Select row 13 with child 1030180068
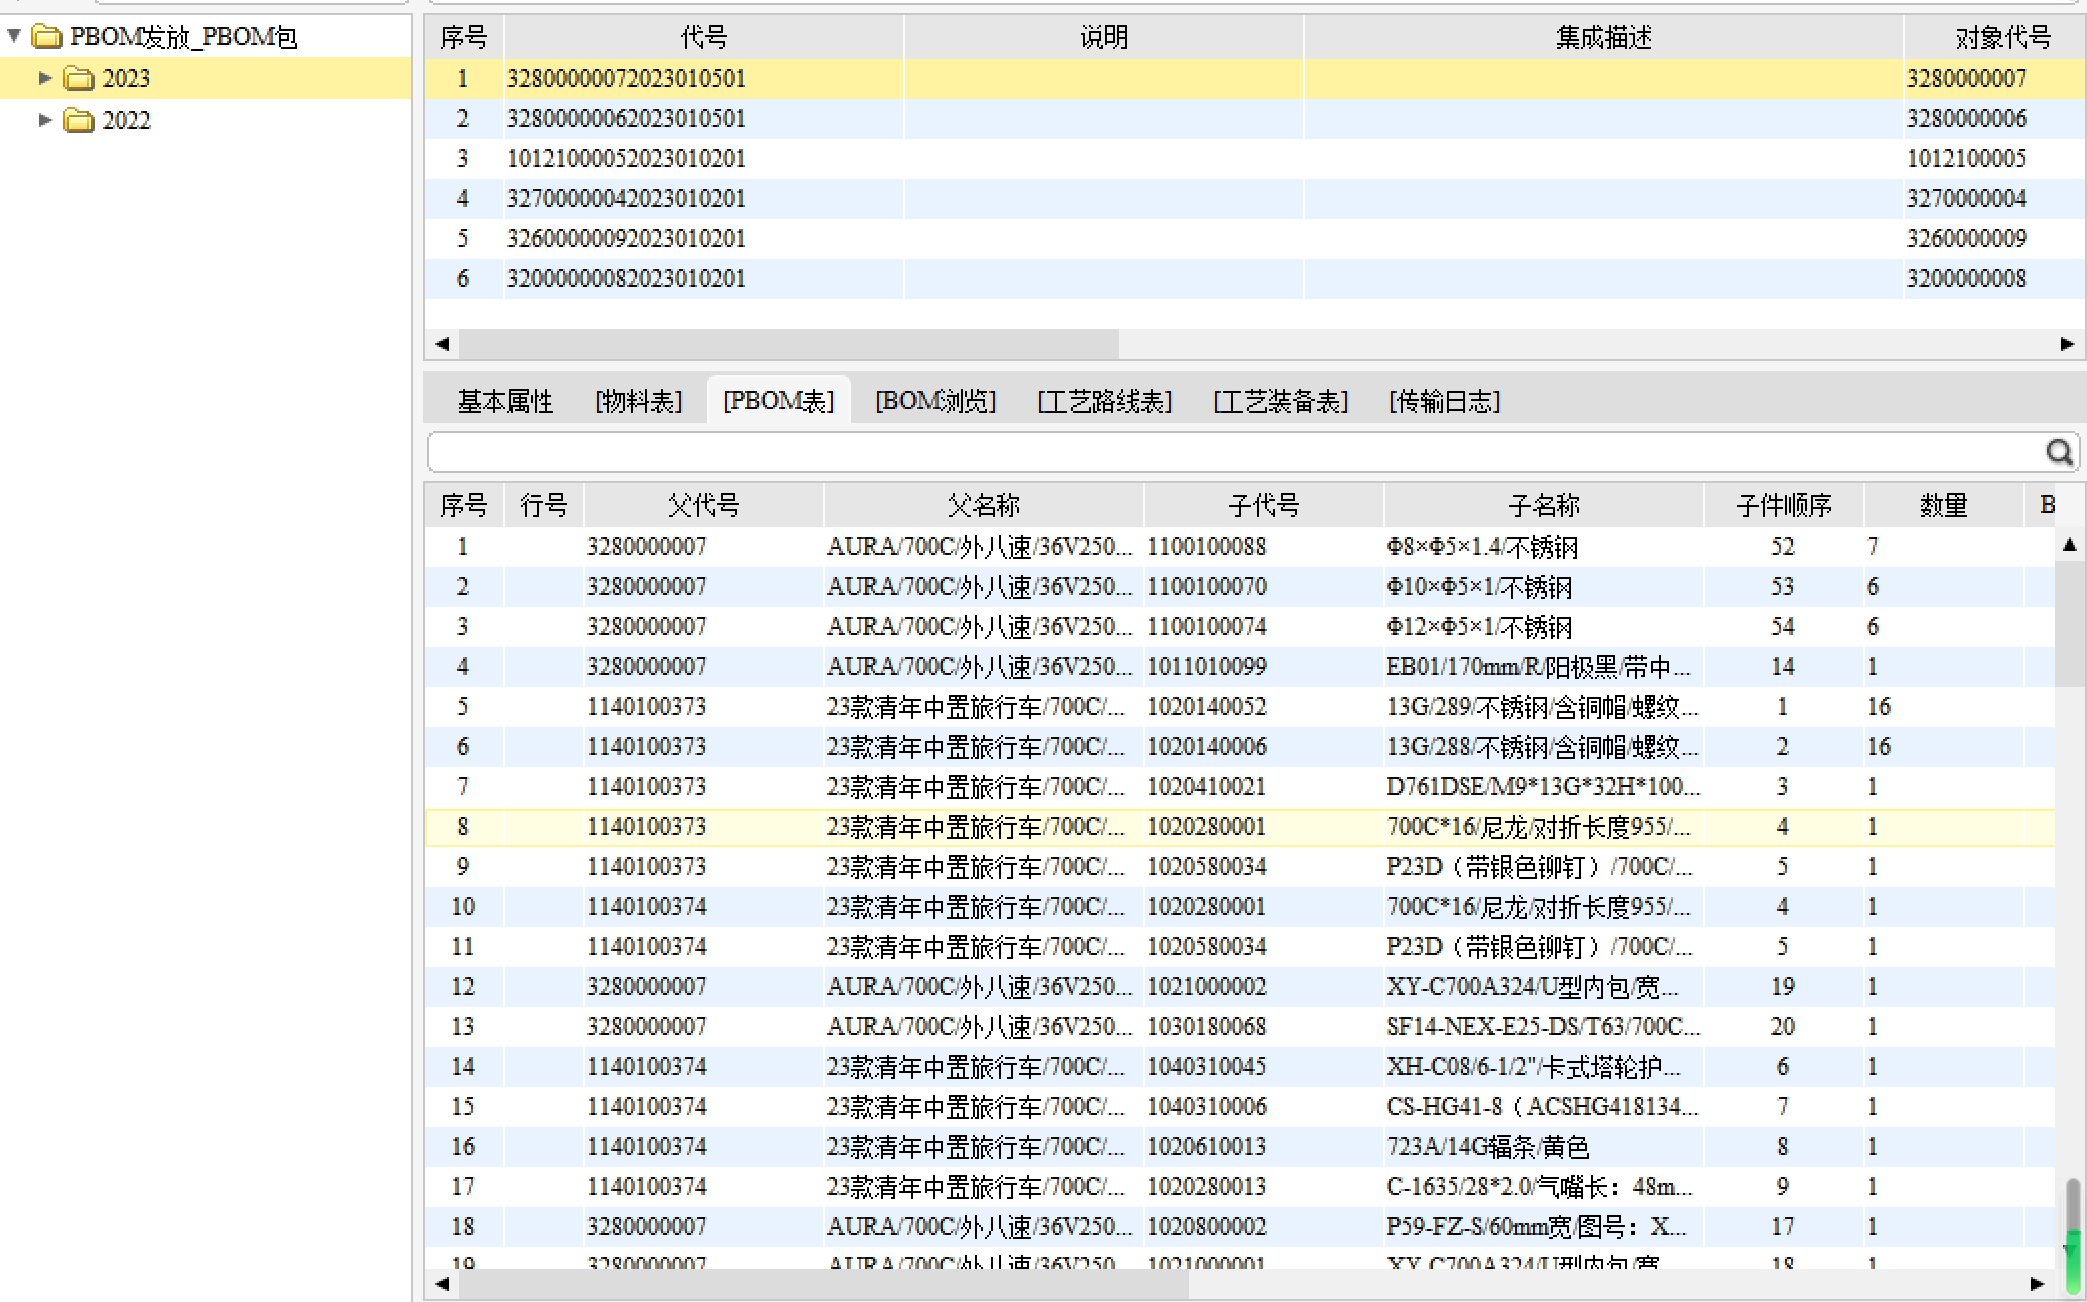2087x1302 pixels. 1206,1026
